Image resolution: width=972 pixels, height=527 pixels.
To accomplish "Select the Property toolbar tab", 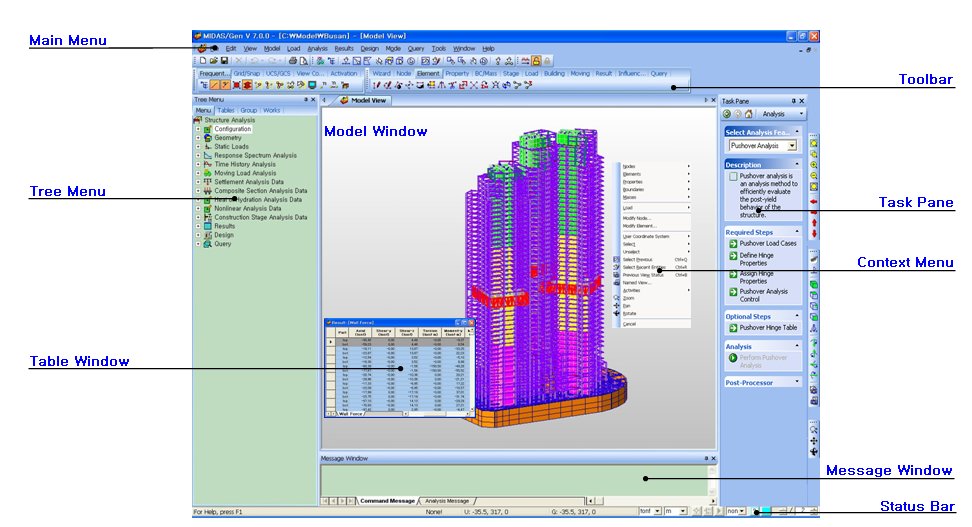I will tap(457, 73).
